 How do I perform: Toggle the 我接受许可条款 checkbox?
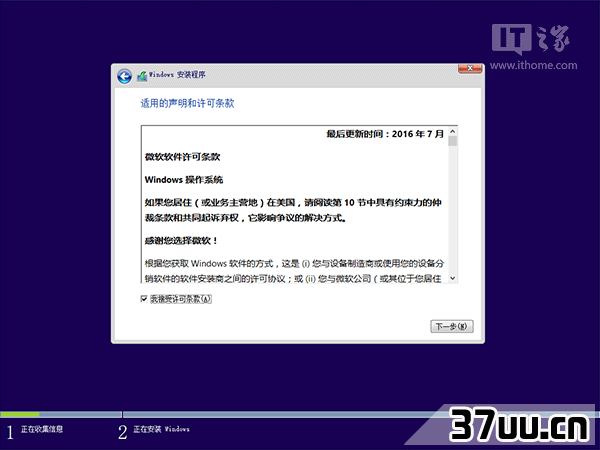[x=144, y=298]
